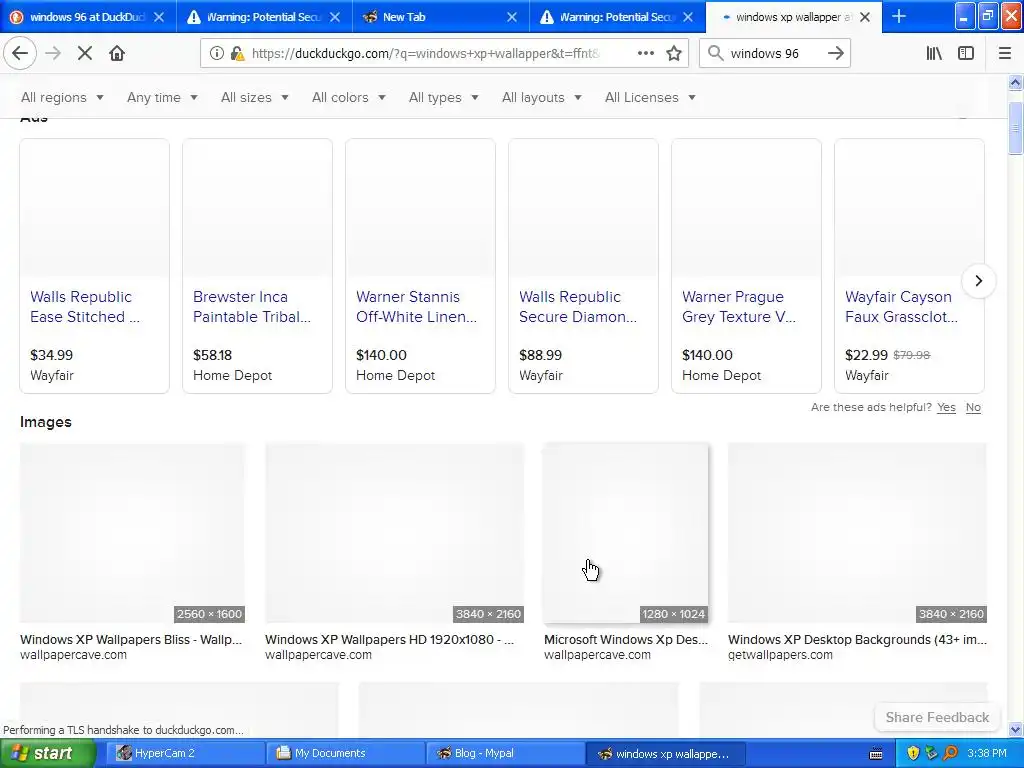The height and width of the screenshot is (768, 1024).
Task: Open the getwallpapers.com 3840 × 2160 thumbnail
Action: (x=857, y=533)
